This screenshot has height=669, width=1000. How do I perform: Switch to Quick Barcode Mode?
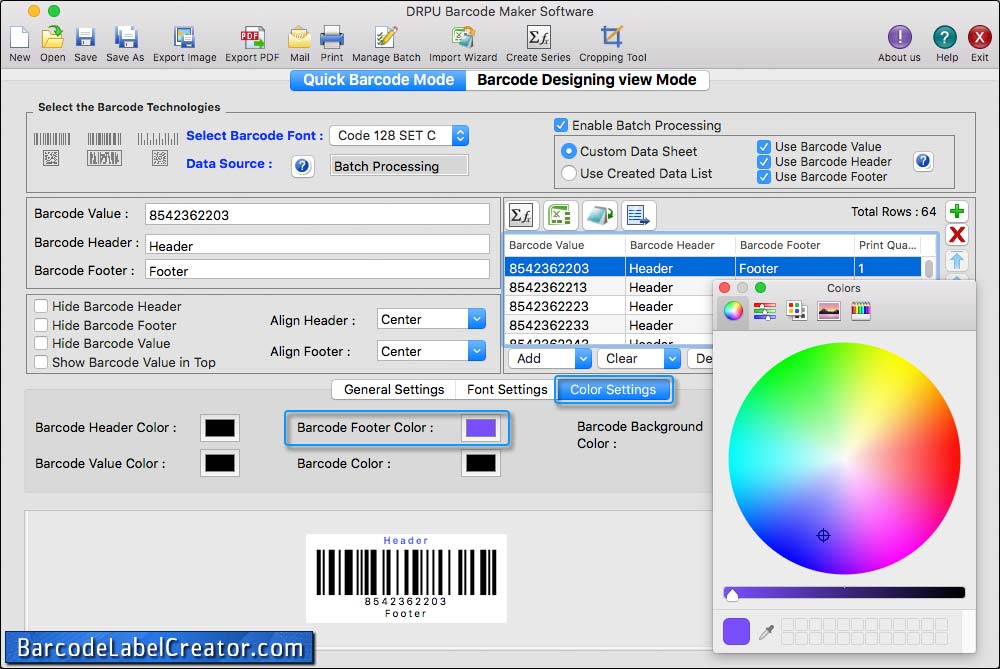coord(378,80)
